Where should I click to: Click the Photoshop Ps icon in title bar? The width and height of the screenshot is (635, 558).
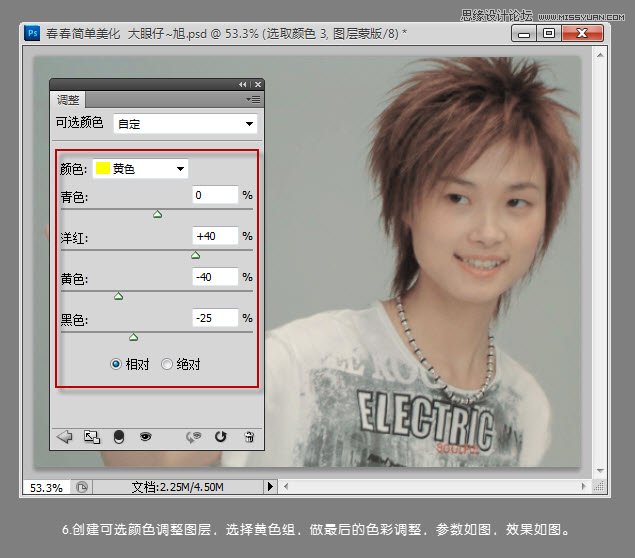tap(32, 33)
